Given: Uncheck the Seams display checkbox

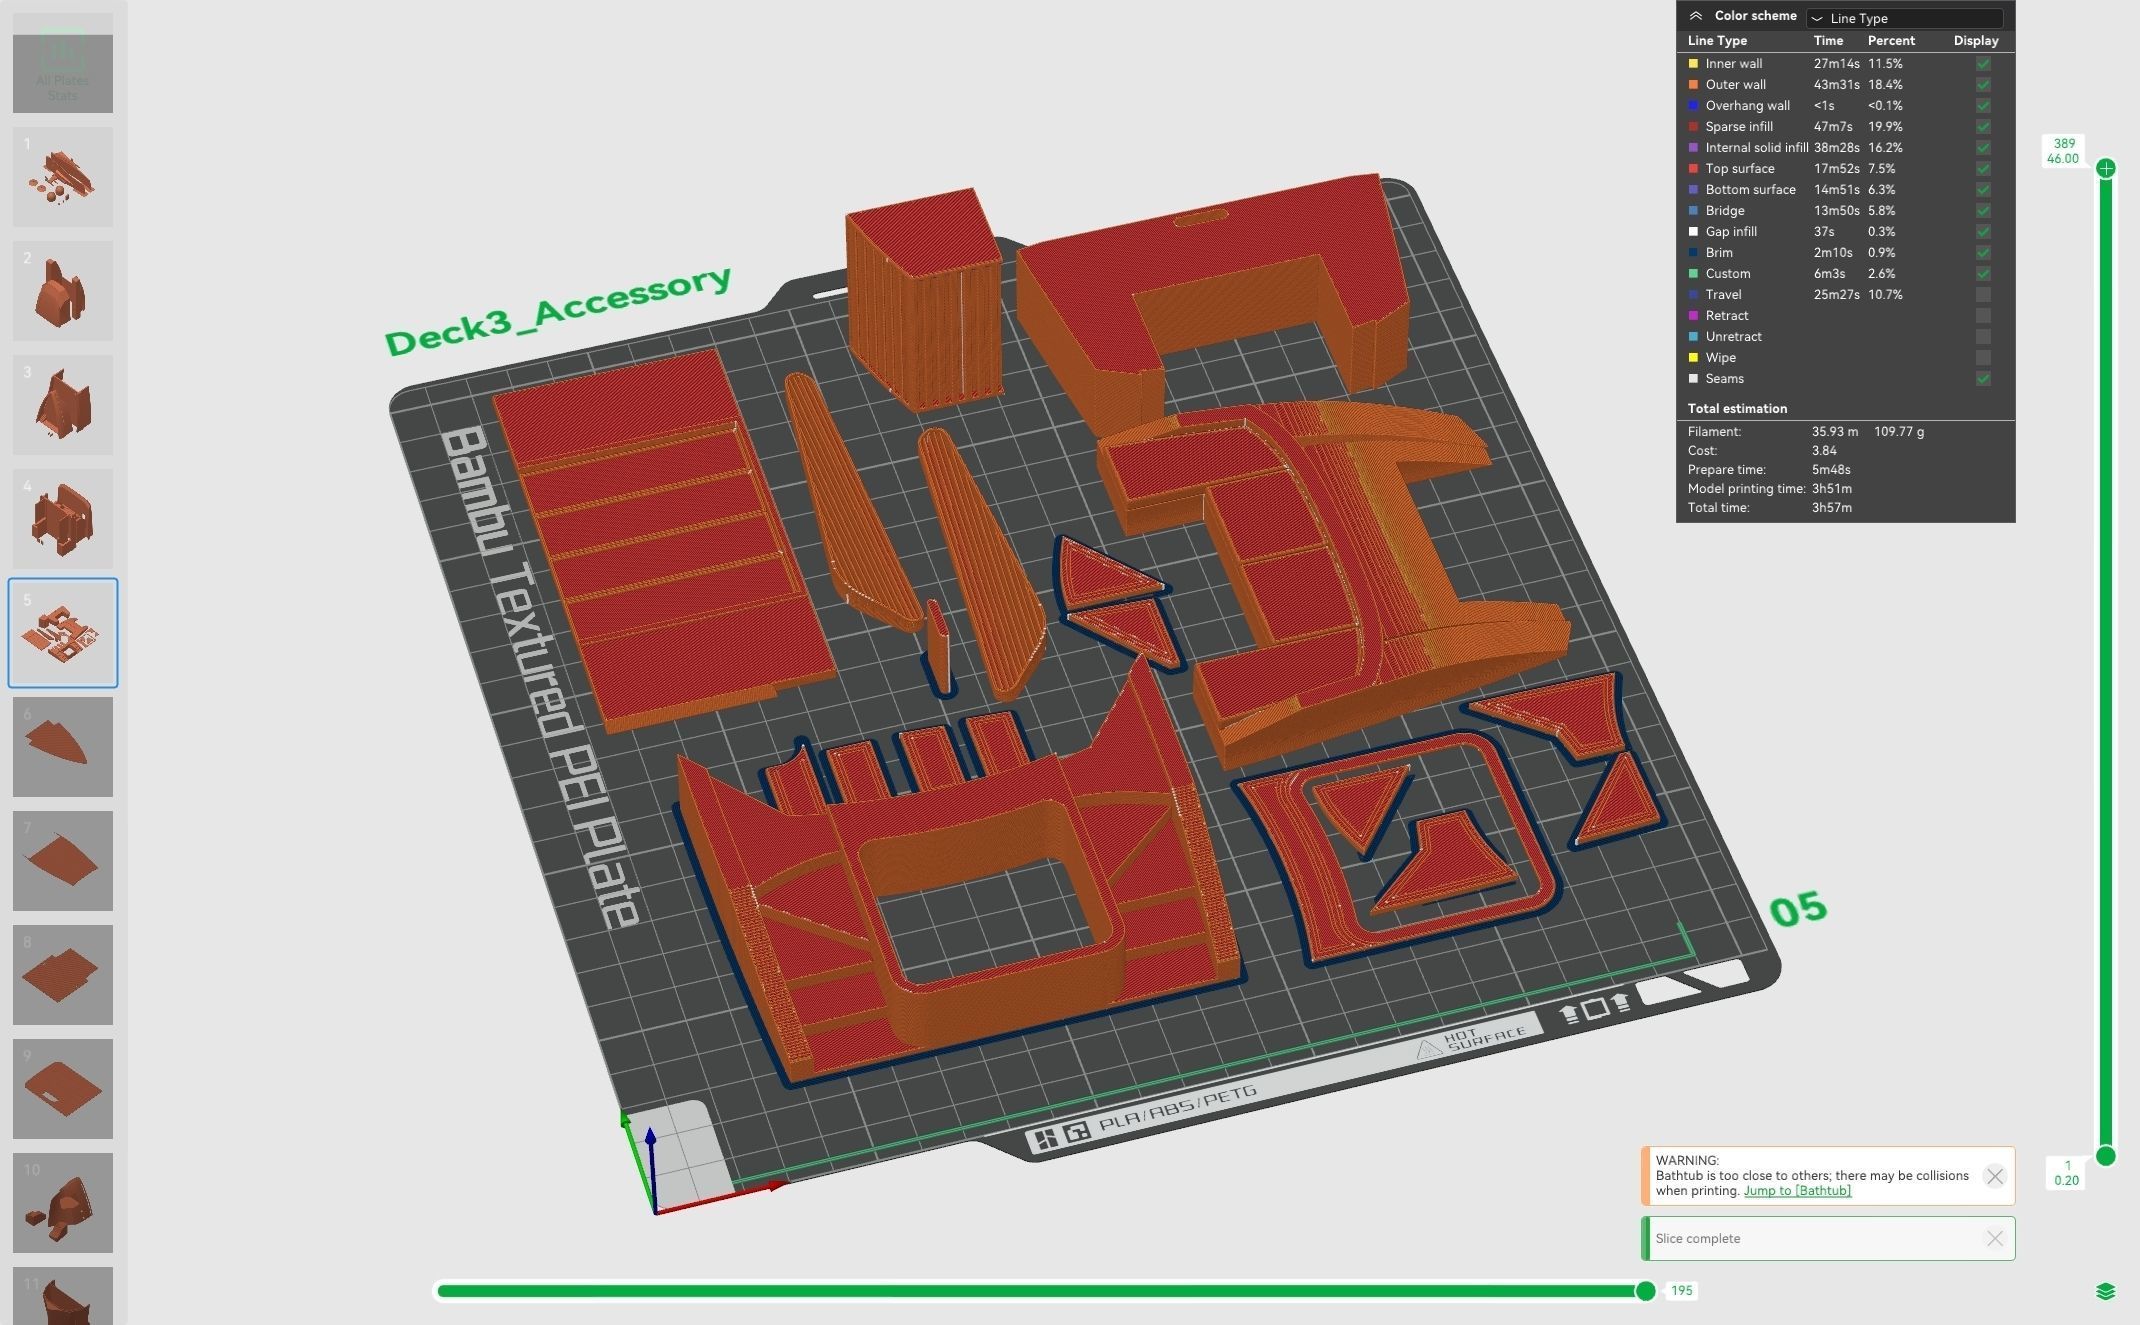Looking at the screenshot, I should pos(1983,379).
